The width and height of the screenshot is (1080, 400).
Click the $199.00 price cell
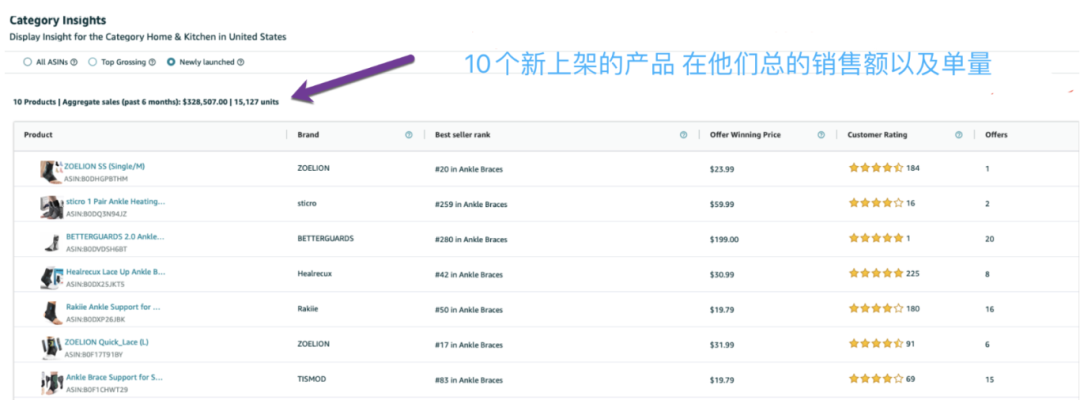[x=724, y=240]
